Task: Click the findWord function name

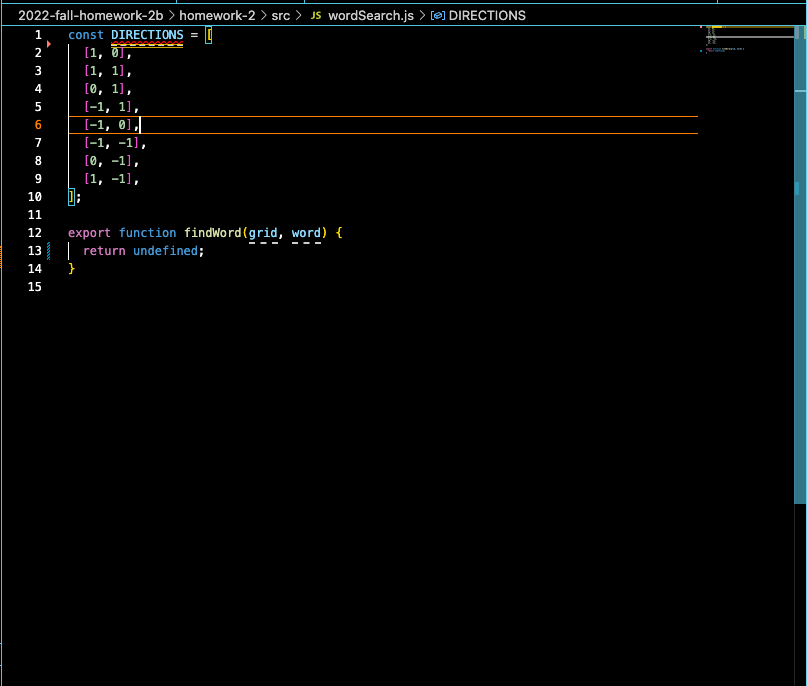Action: 213,233
